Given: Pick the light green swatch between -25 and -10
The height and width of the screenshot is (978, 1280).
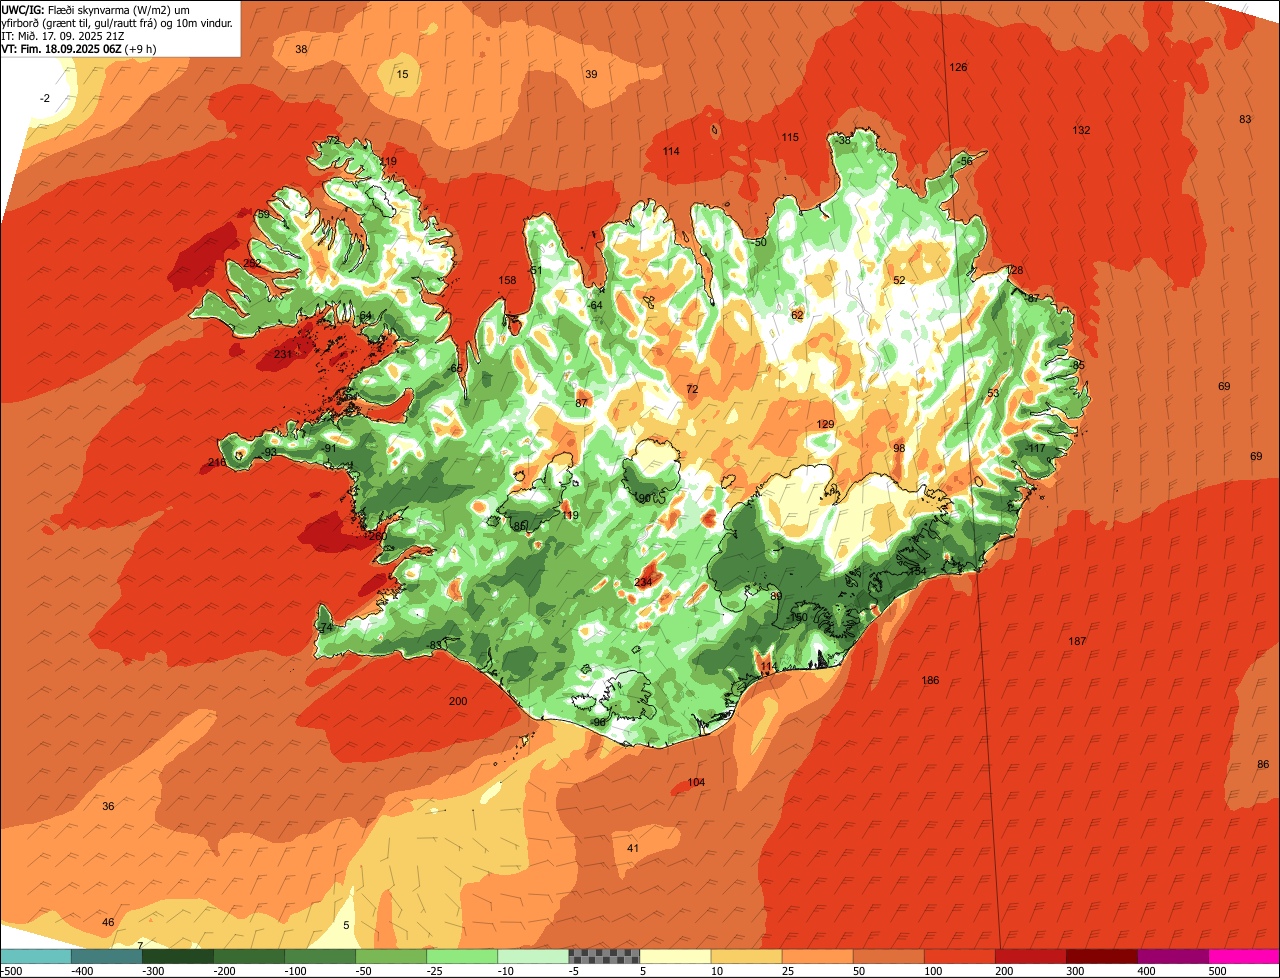Looking at the screenshot, I should 462,956.
